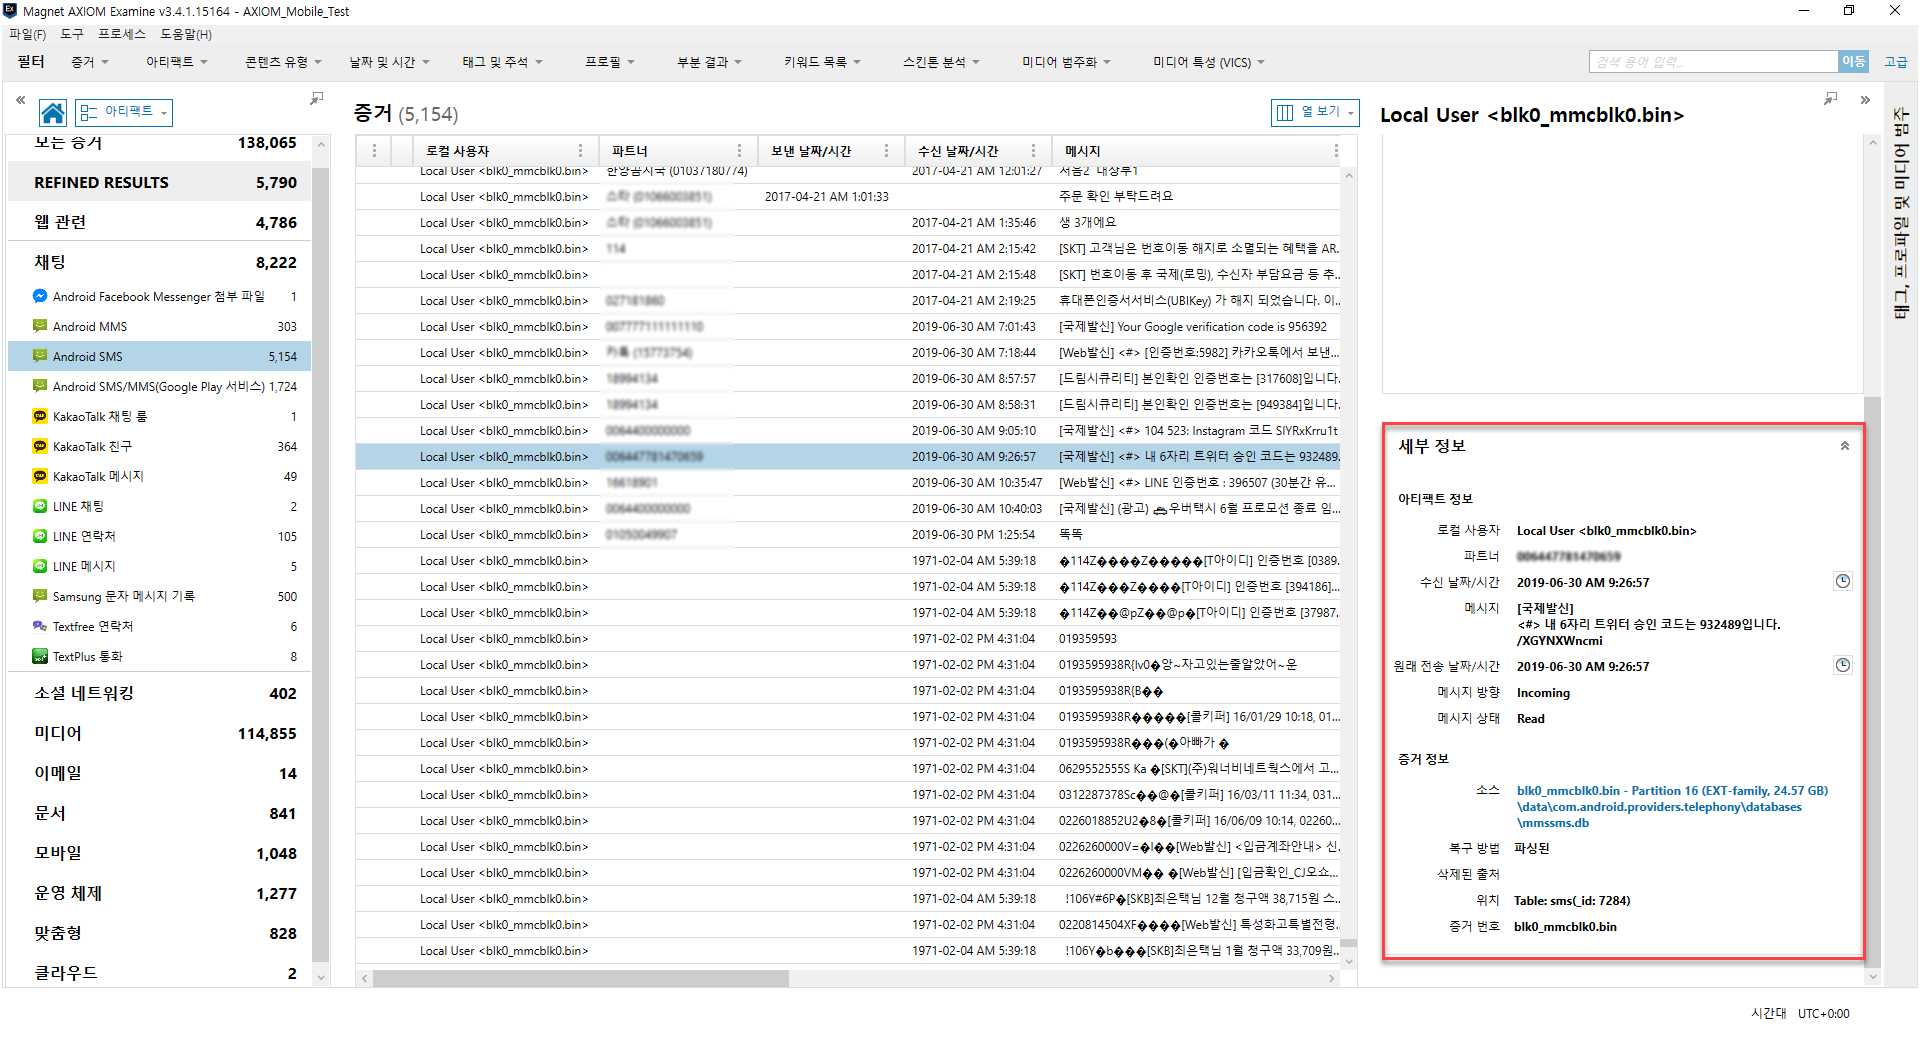Open Android SMS/MMS Google Play services artifact
Screen dimensions: 1920x1040
159,386
